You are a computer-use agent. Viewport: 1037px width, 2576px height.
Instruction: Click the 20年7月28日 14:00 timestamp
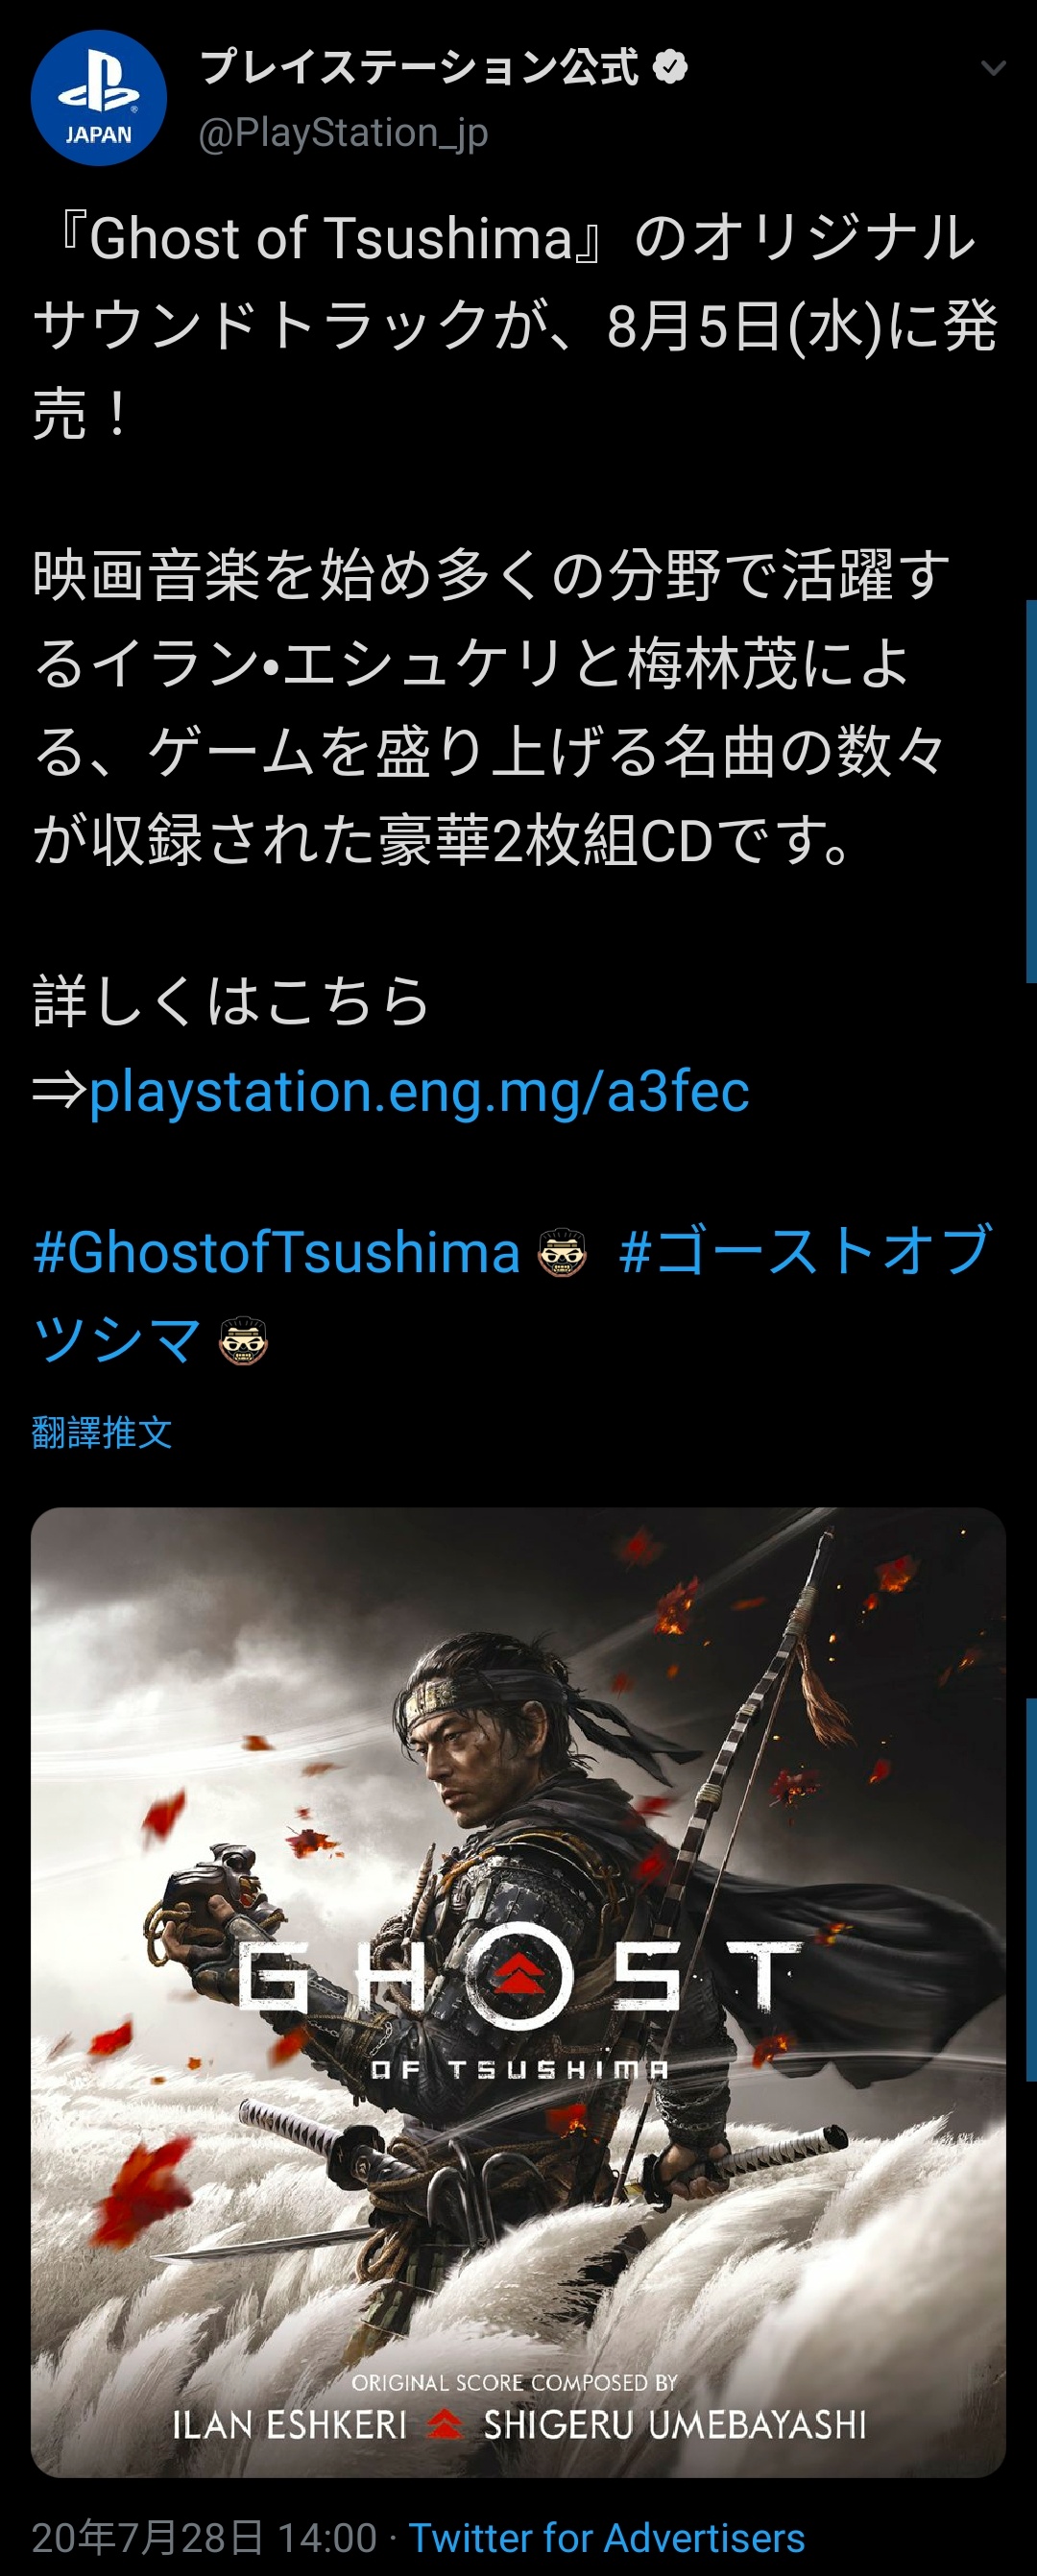204,2537
